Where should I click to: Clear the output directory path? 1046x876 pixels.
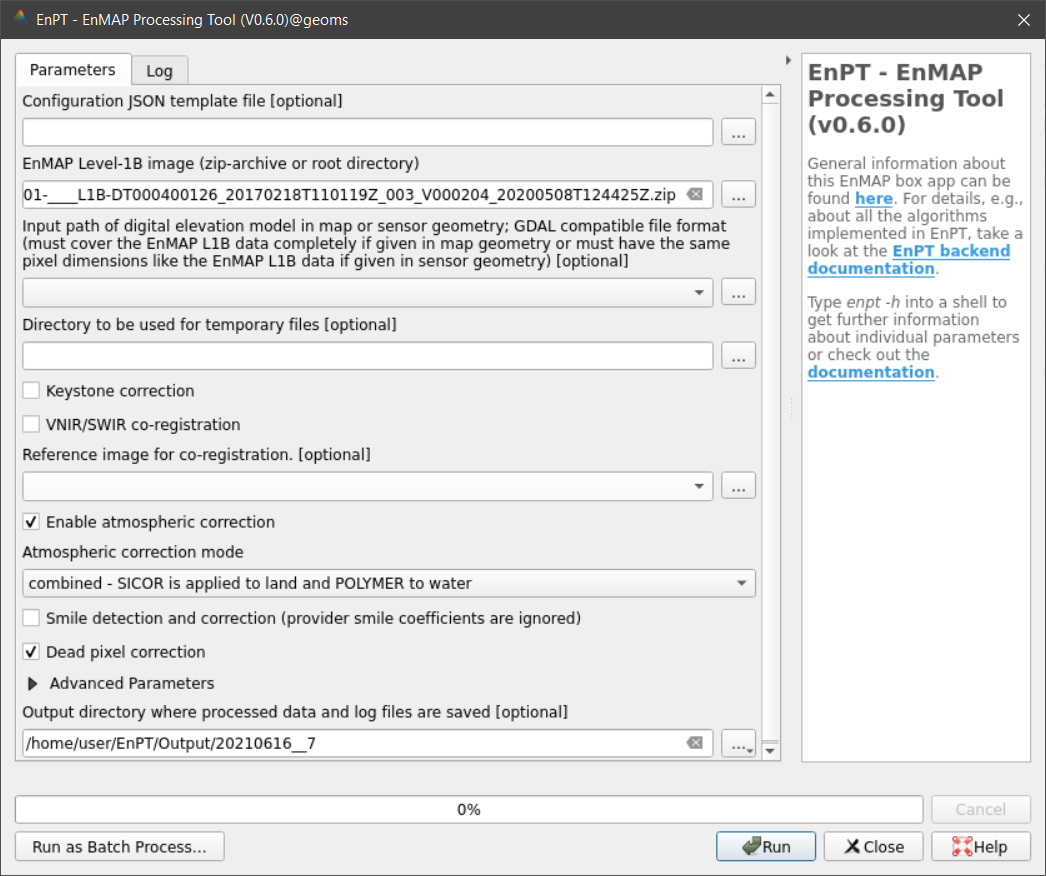click(x=695, y=743)
